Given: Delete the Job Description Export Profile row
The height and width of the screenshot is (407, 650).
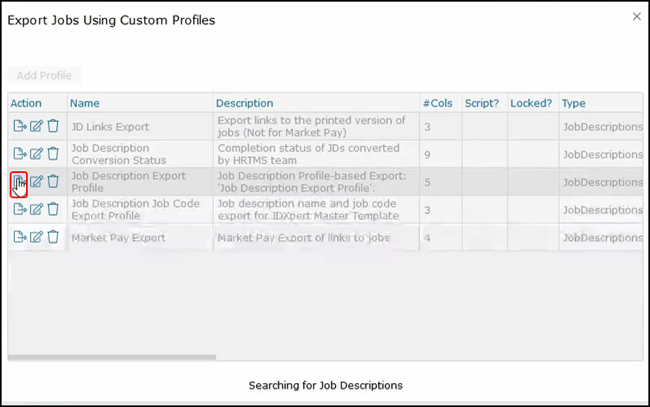Looking at the screenshot, I should point(53,181).
